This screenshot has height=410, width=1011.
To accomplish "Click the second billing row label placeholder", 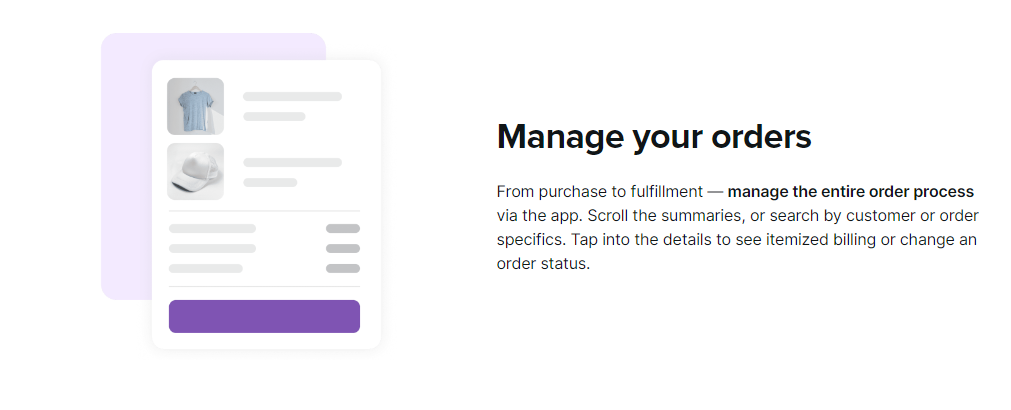I will [212, 249].
